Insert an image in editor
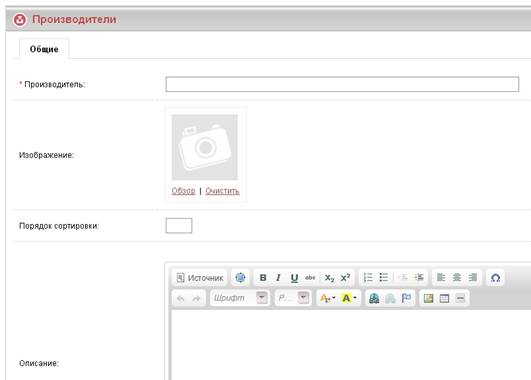Screen dimensions: 531x380 (x=428, y=298)
